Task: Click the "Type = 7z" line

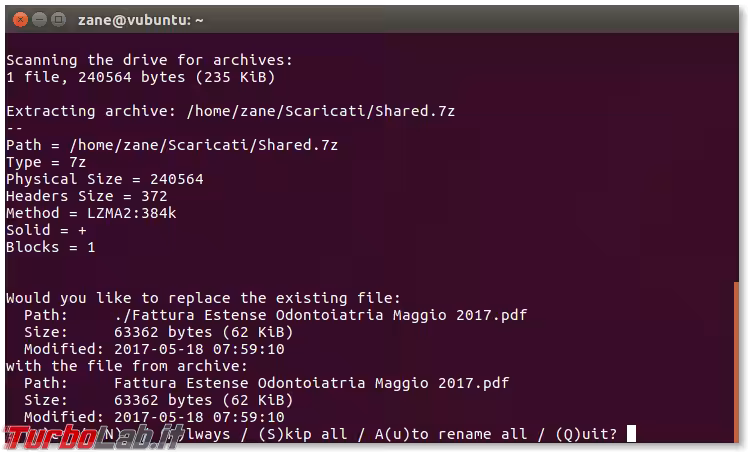Action: (43, 162)
